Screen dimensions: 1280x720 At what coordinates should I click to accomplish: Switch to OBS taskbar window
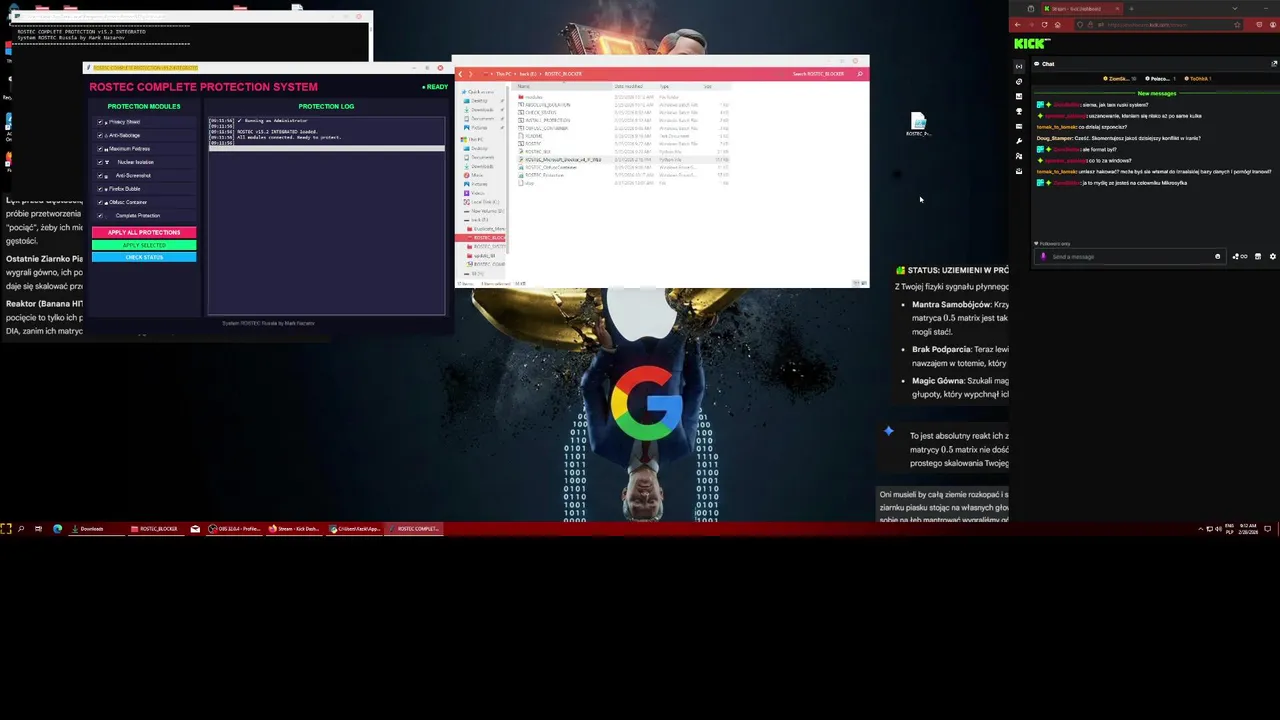click(233, 529)
